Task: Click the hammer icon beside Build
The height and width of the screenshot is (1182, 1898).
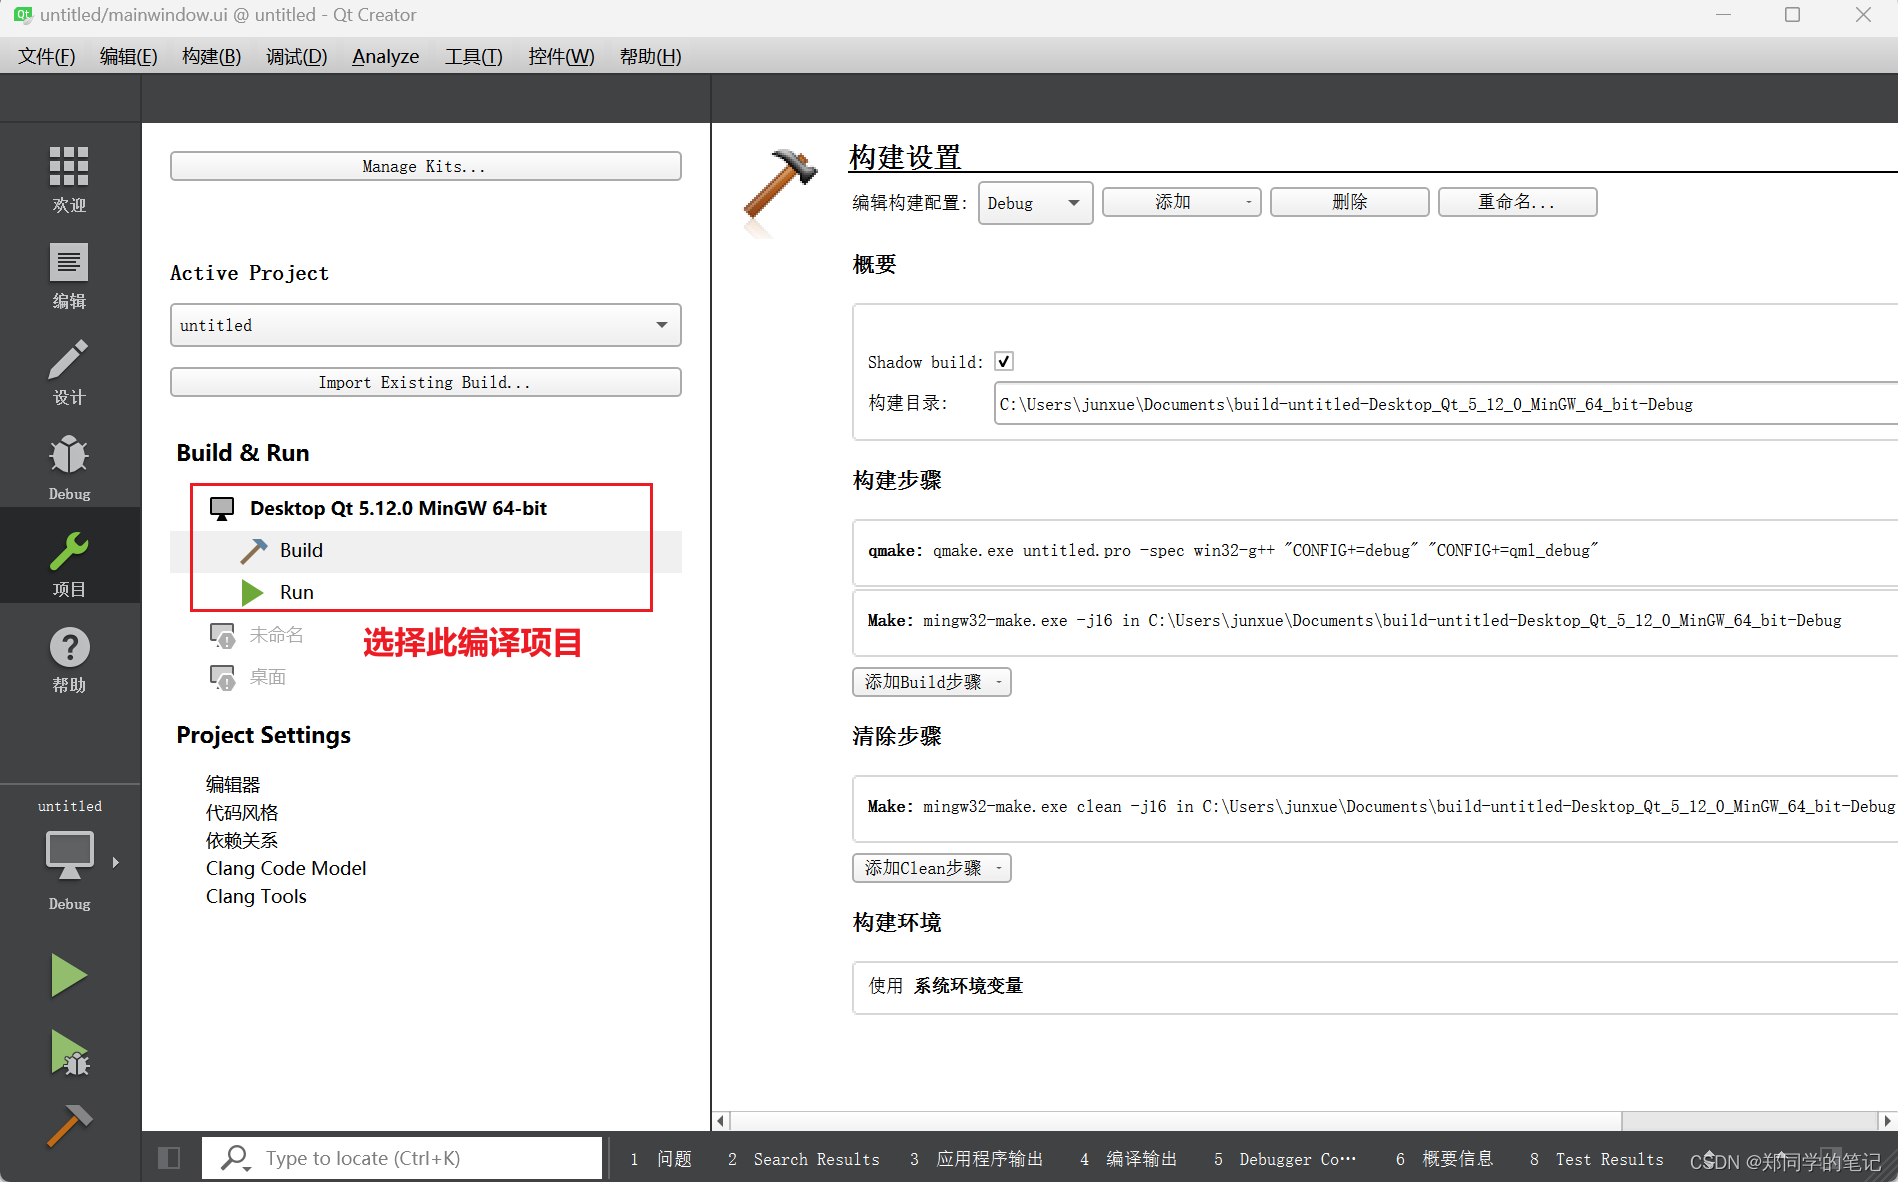Action: coord(253,551)
